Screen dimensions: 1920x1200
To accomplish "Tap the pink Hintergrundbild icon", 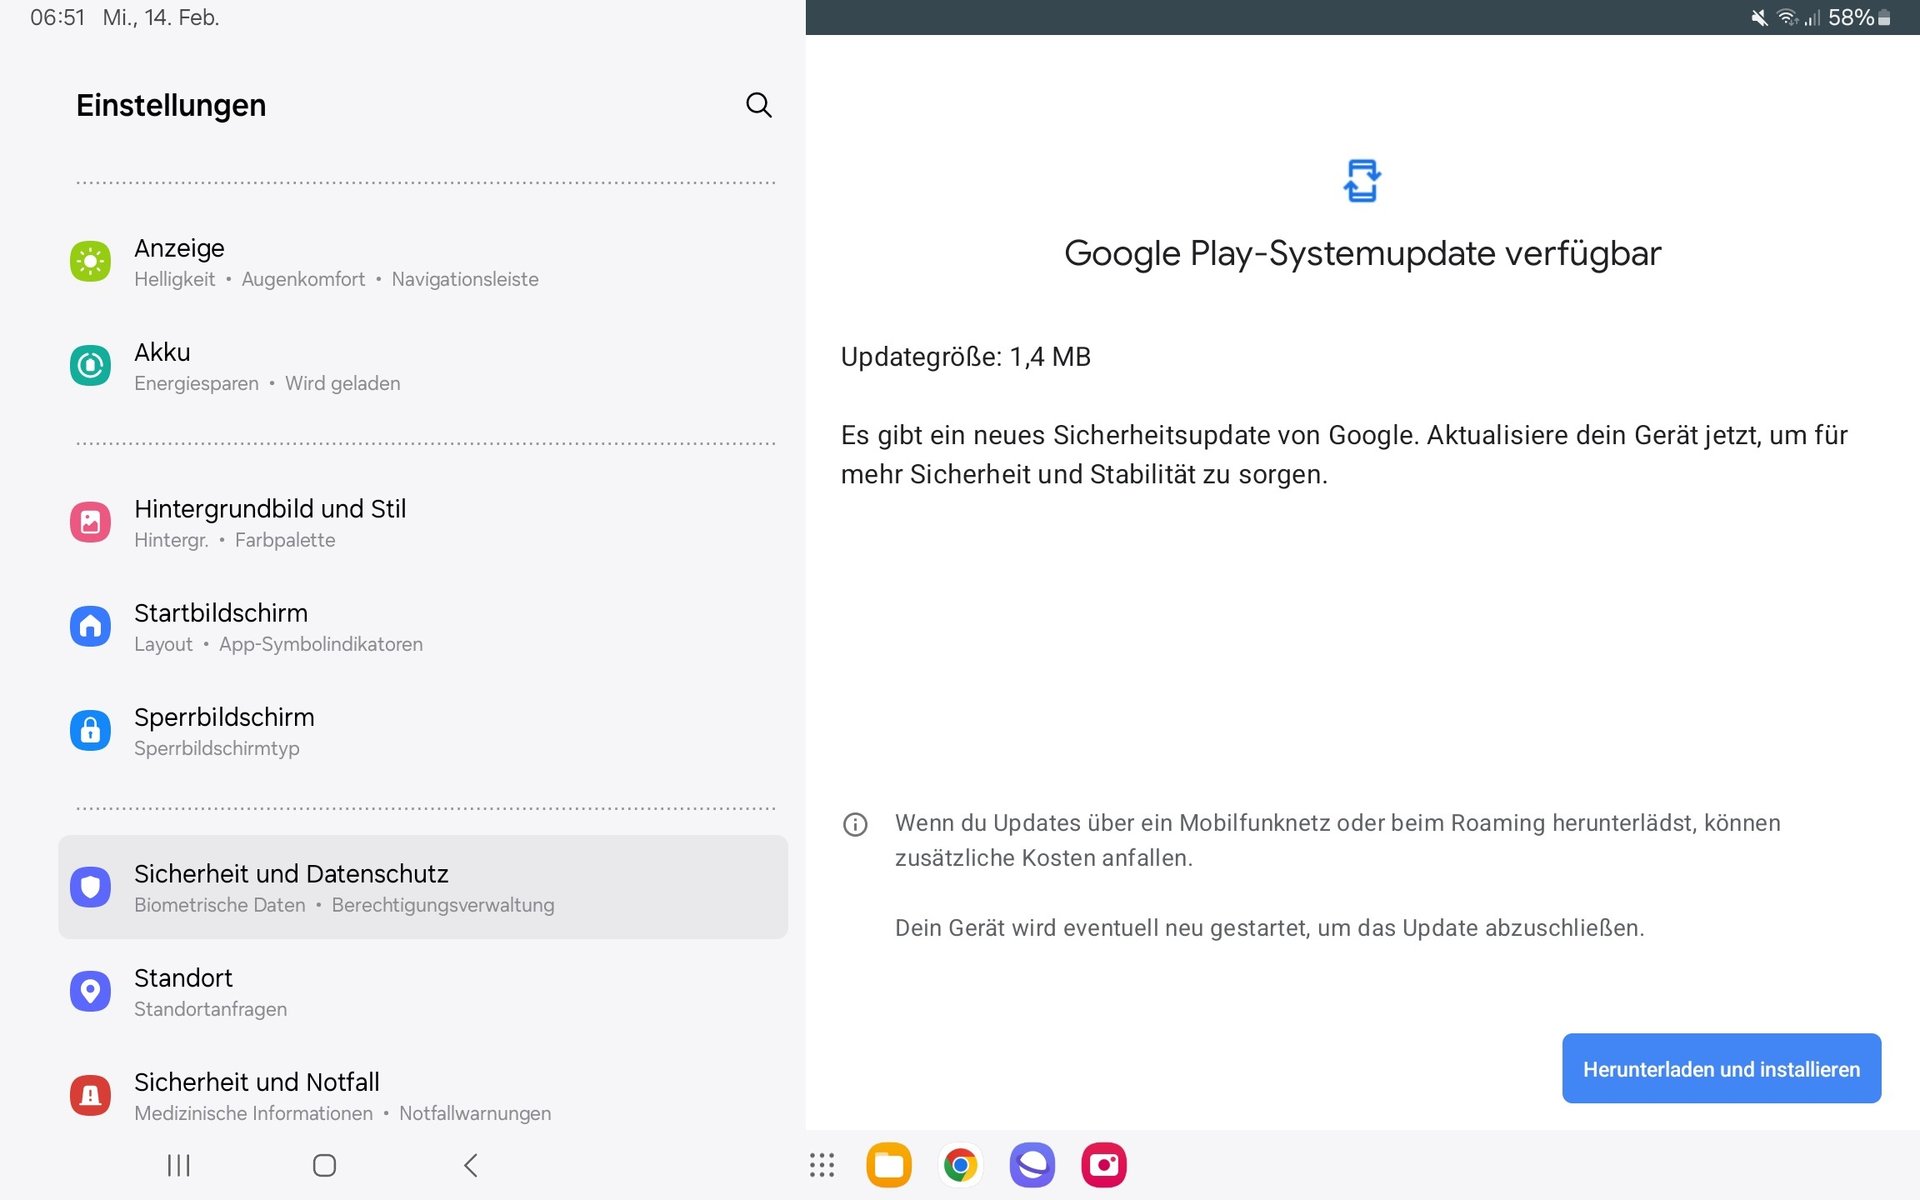I will [x=90, y=522].
